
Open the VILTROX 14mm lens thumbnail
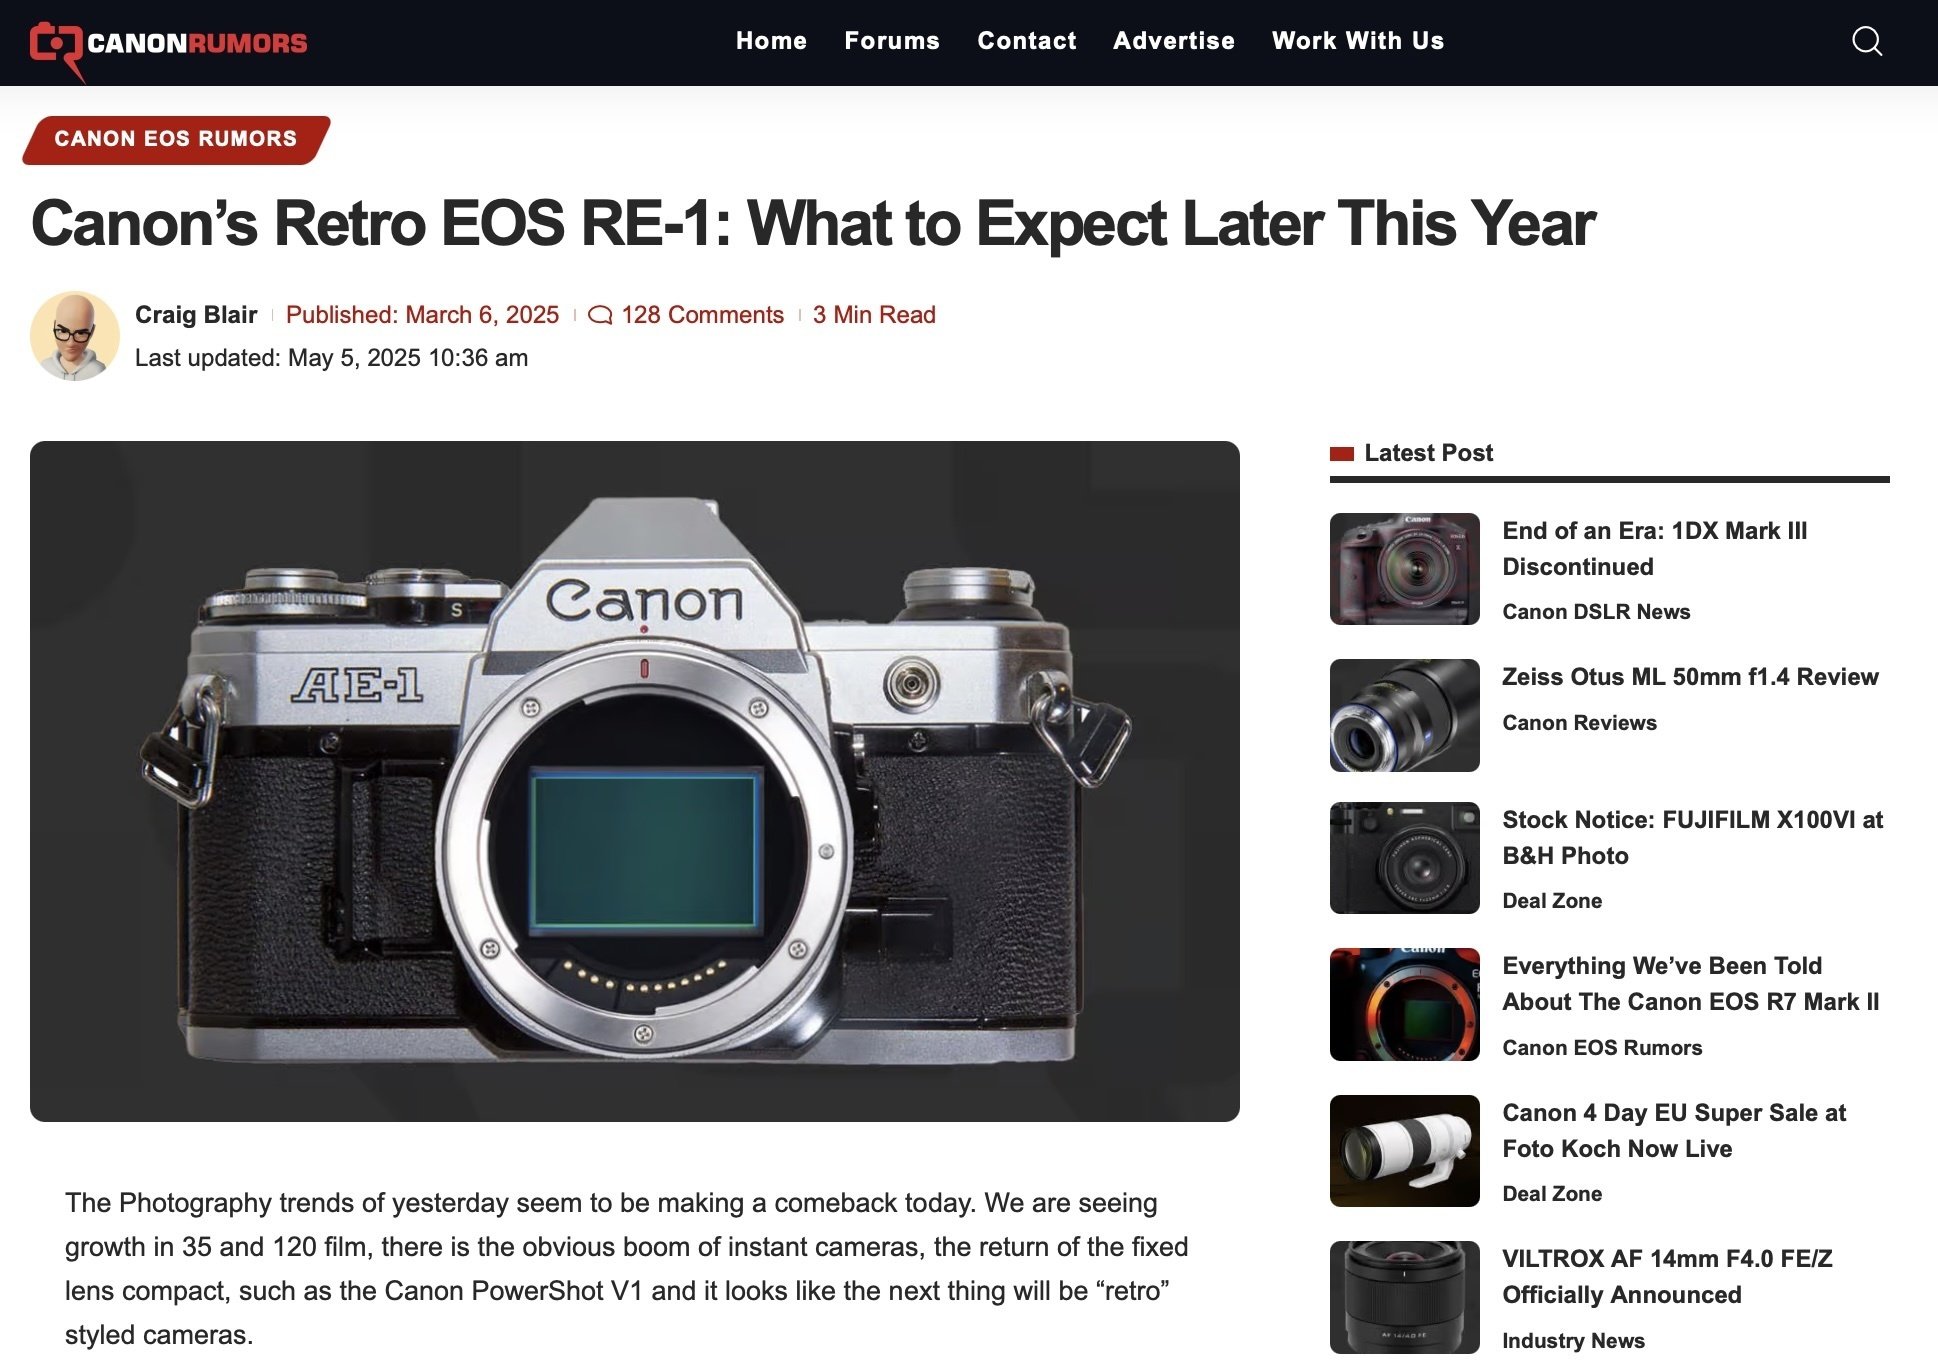pyautogui.click(x=1404, y=1297)
